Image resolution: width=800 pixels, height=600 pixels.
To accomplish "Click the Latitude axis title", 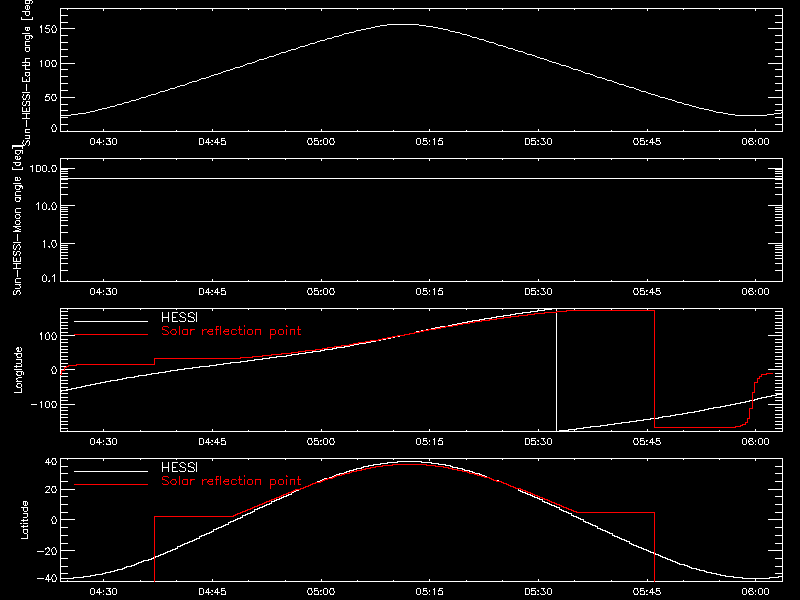I will tap(24, 520).
